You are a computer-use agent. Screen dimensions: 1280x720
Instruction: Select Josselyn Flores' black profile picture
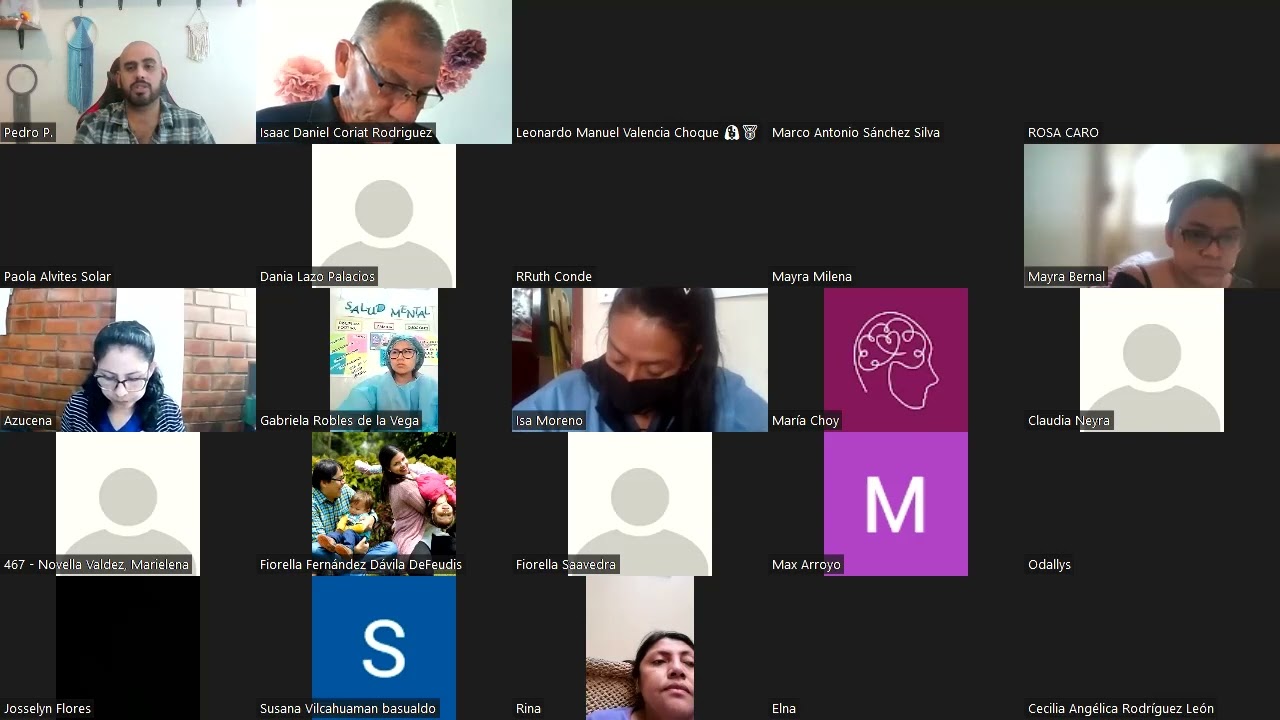coord(128,648)
